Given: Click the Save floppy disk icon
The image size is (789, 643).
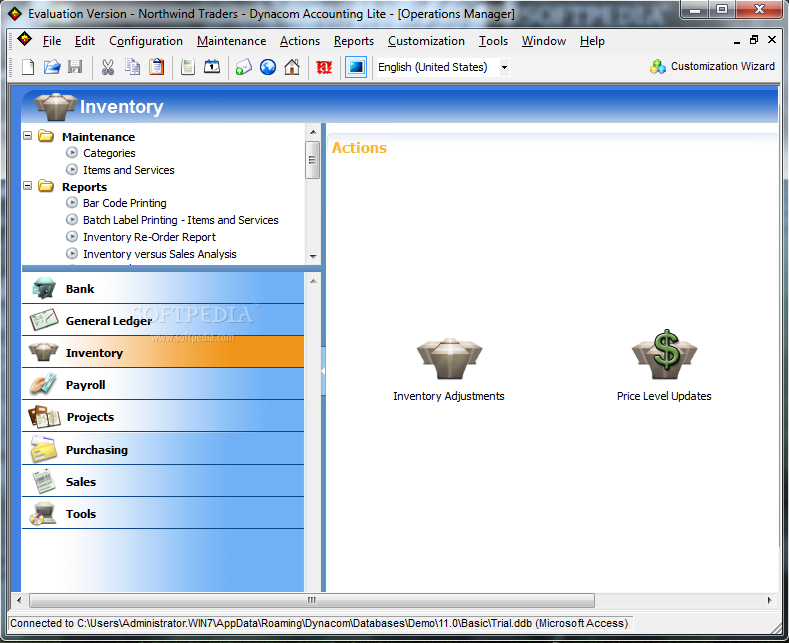Looking at the screenshot, I should coord(75,67).
